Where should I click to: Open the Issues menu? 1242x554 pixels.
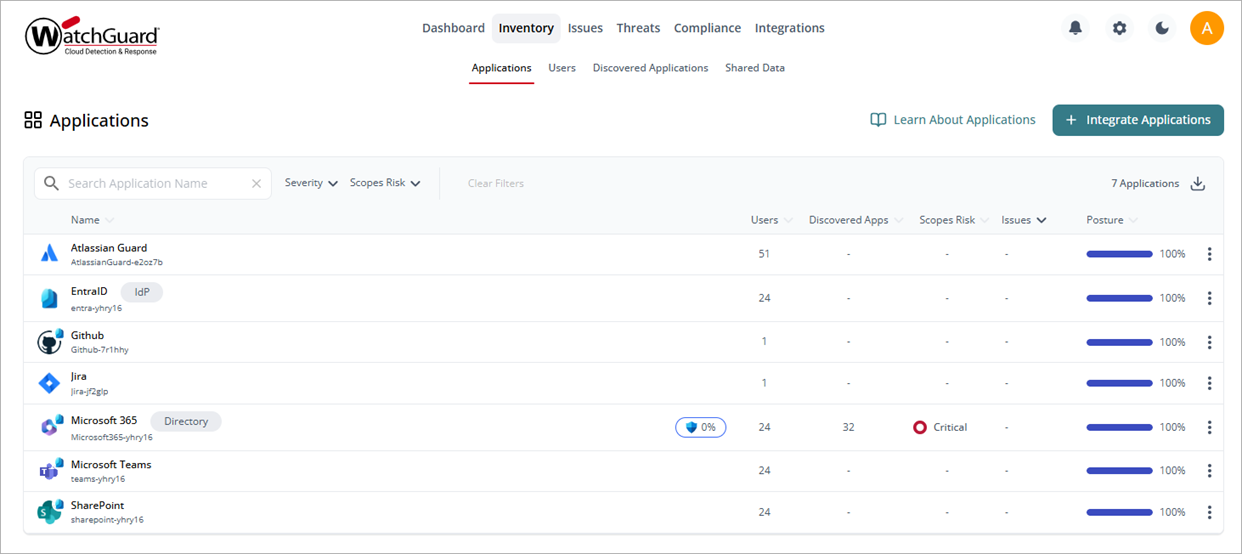(585, 28)
